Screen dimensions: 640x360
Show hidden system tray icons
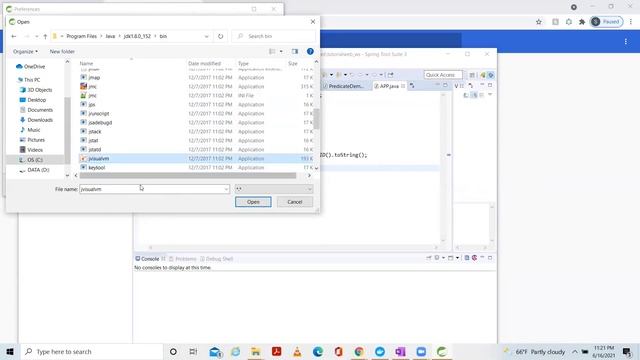pos(575,351)
